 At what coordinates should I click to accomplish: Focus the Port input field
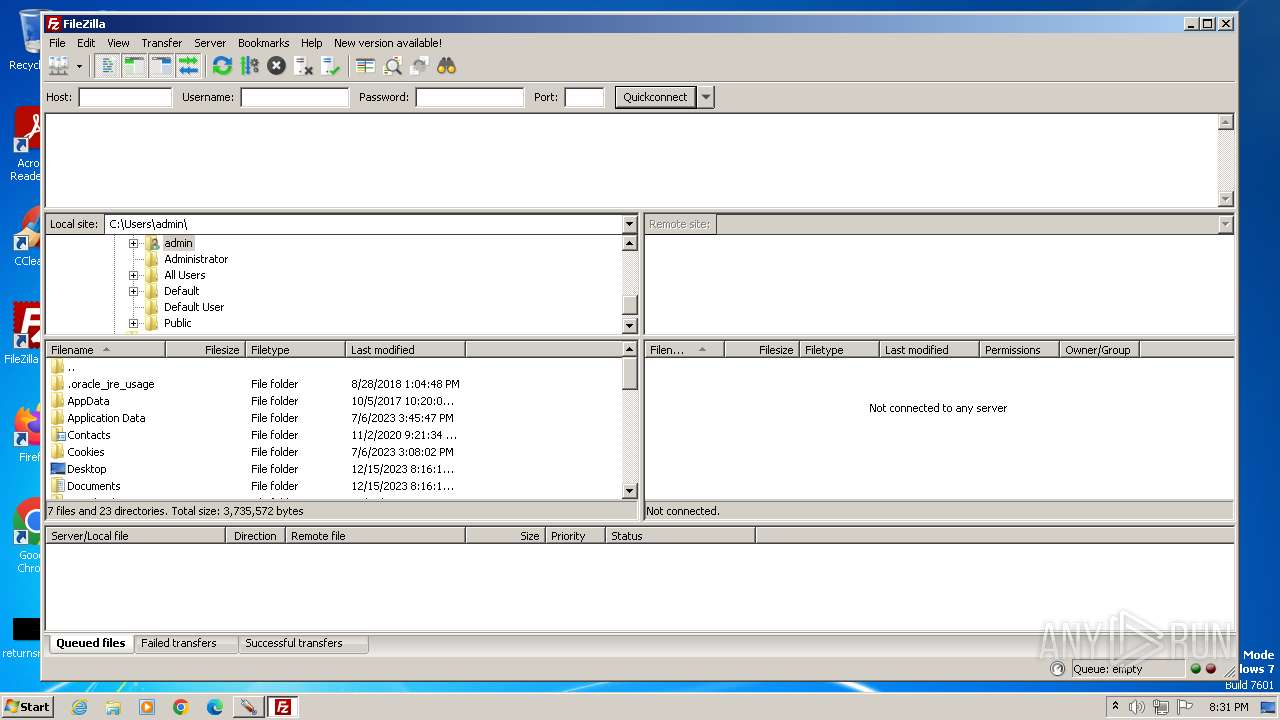[584, 97]
